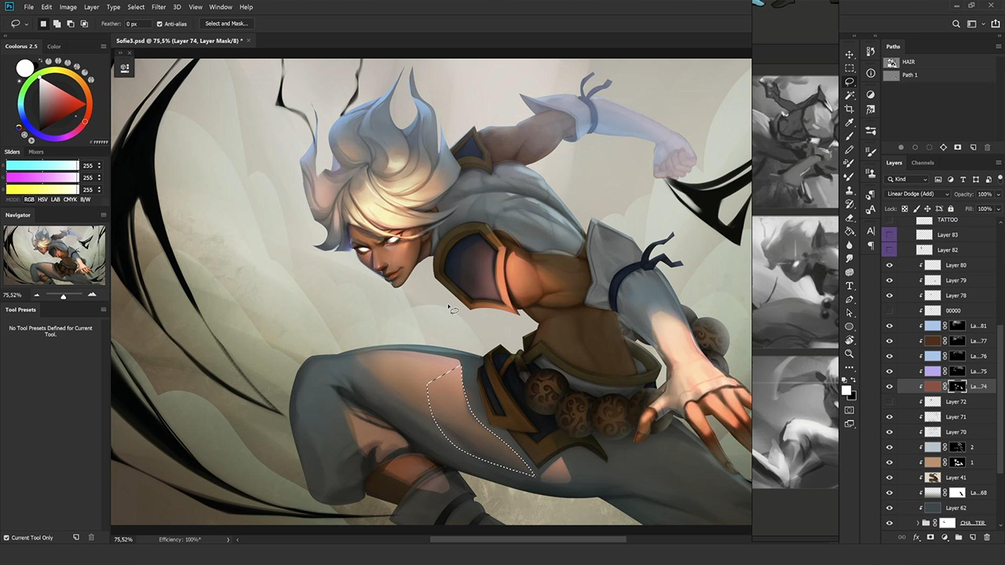The width and height of the screenshot is (1005, 565).
Task: Select the Lasso tool in the toolbox
Action: 849,82
